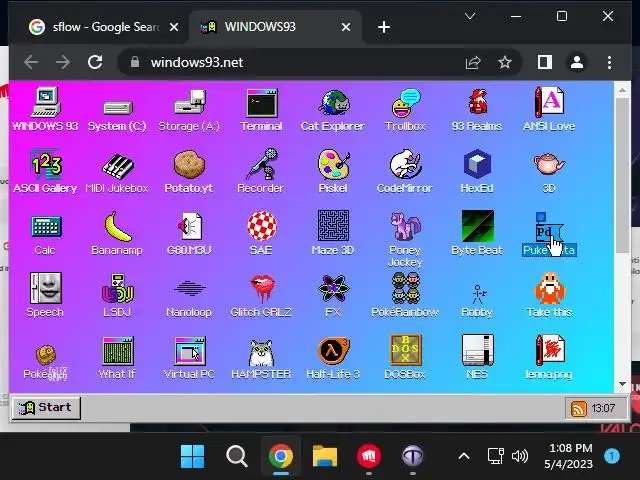This screenshot has height=480, width=640.
Task: Open the 3D teapot icon
Action: click(x=549, y=164)
